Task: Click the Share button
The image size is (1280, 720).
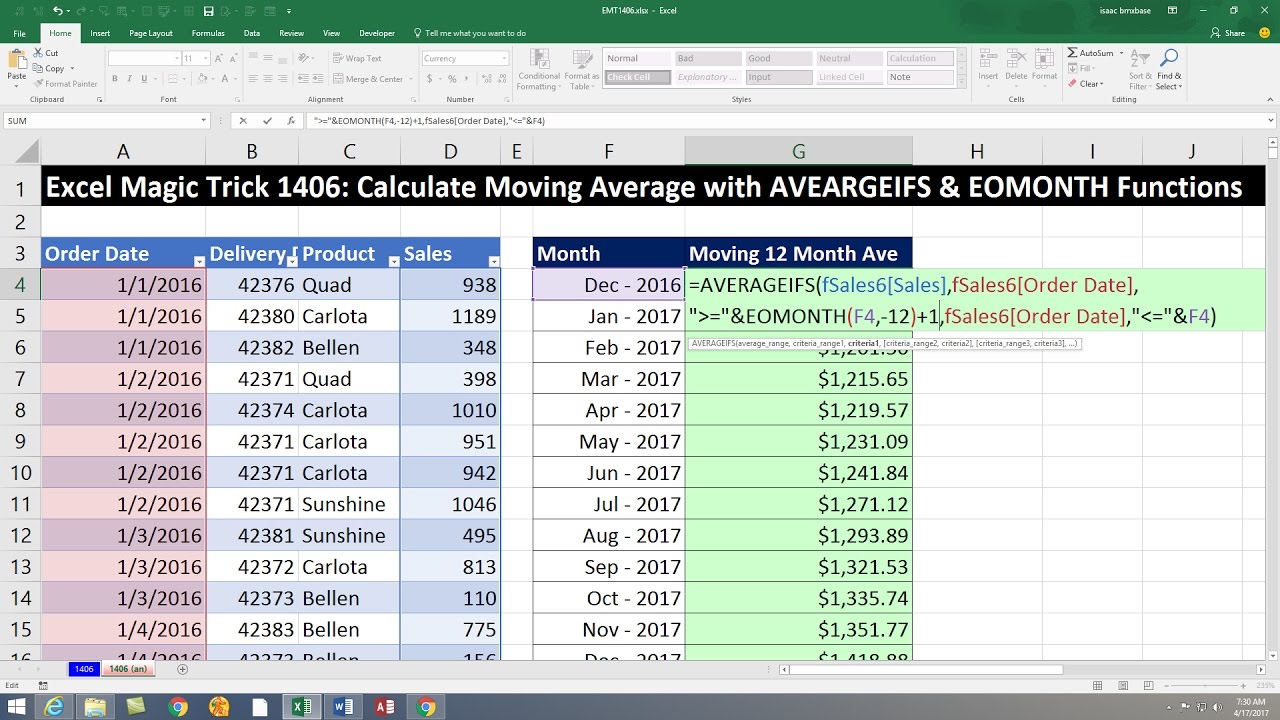Action: click(x=1227, y=33)
